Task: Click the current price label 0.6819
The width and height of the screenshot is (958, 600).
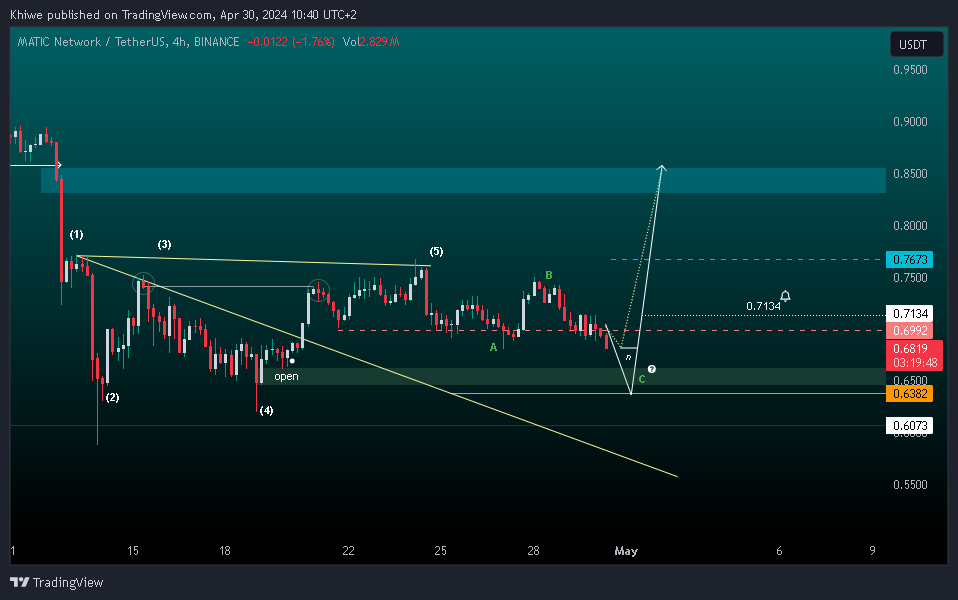Action: tap(910, 348)
